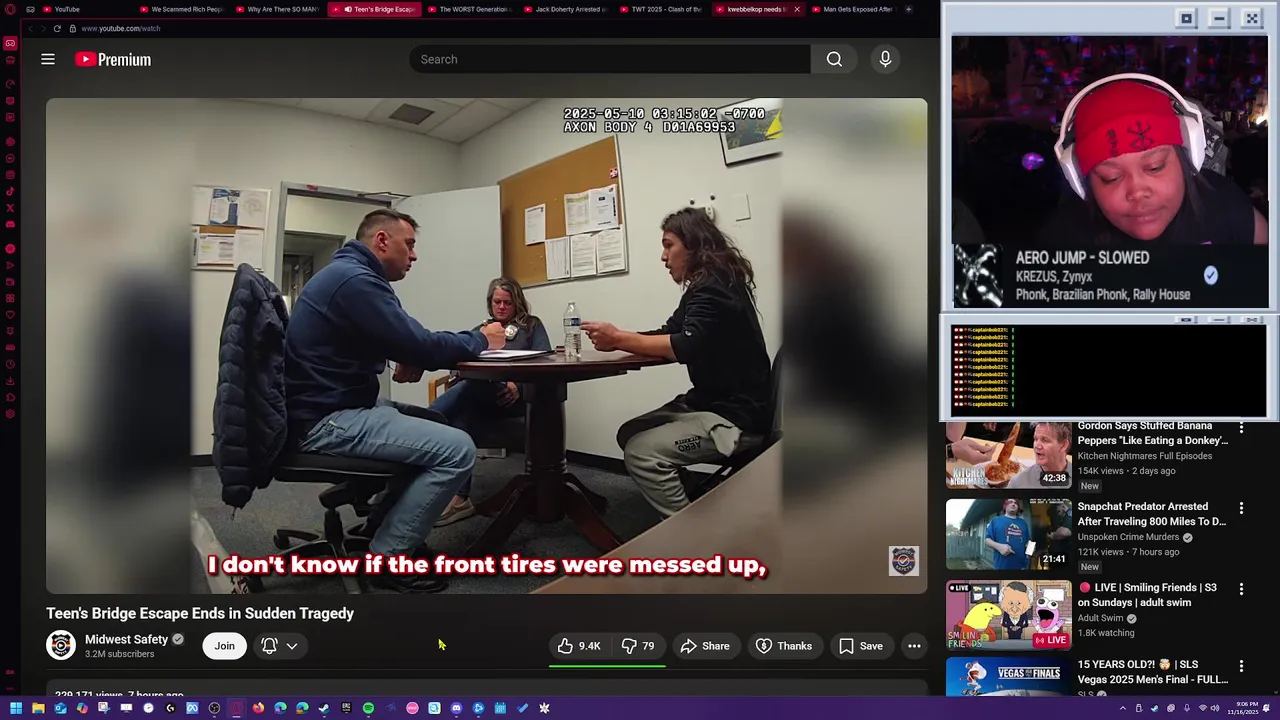Screen dimensions: 1280x720
Task: Open Spotify from the taskbar
Action: (368, 708)
